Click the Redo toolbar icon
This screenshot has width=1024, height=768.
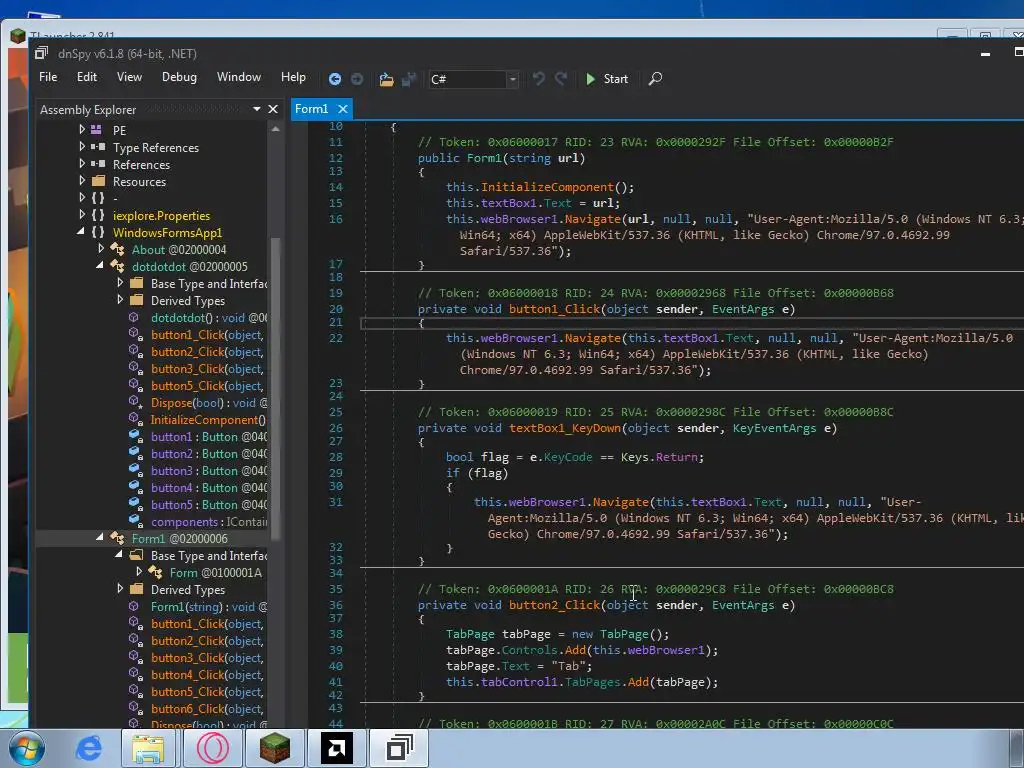[x=560, y=79]
